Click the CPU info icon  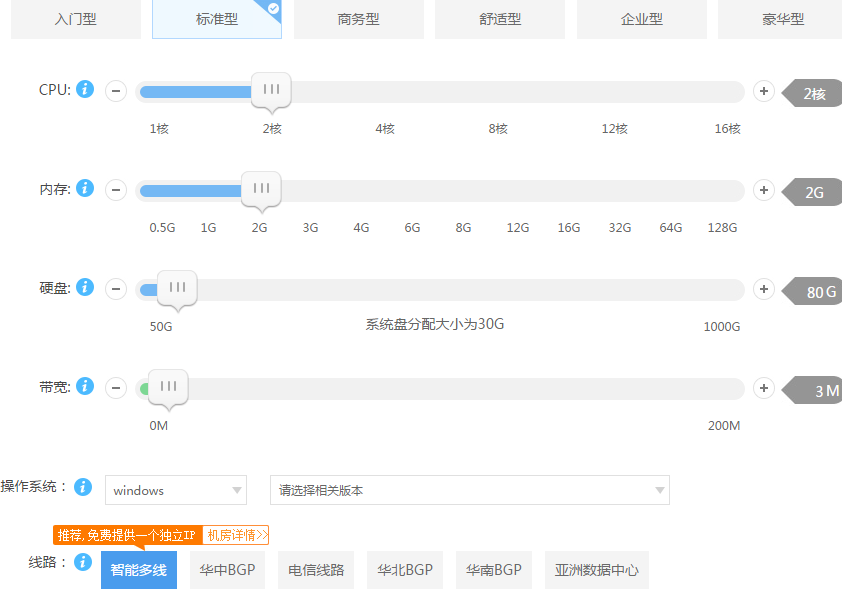[x=85, y=89]
